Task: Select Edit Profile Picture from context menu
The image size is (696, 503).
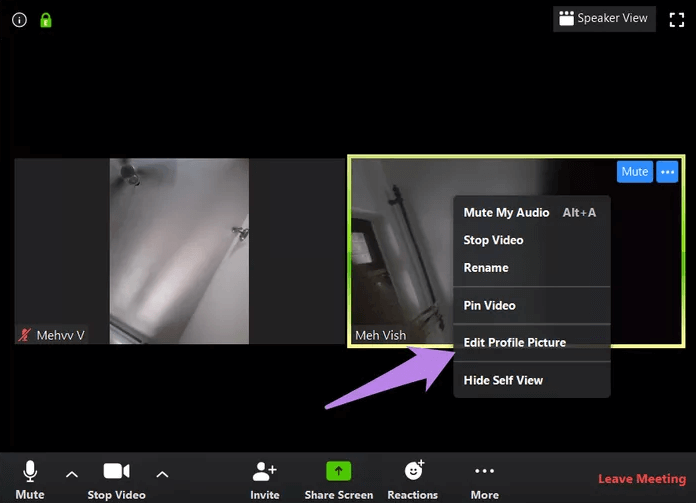Action: (x=514, y=343)
